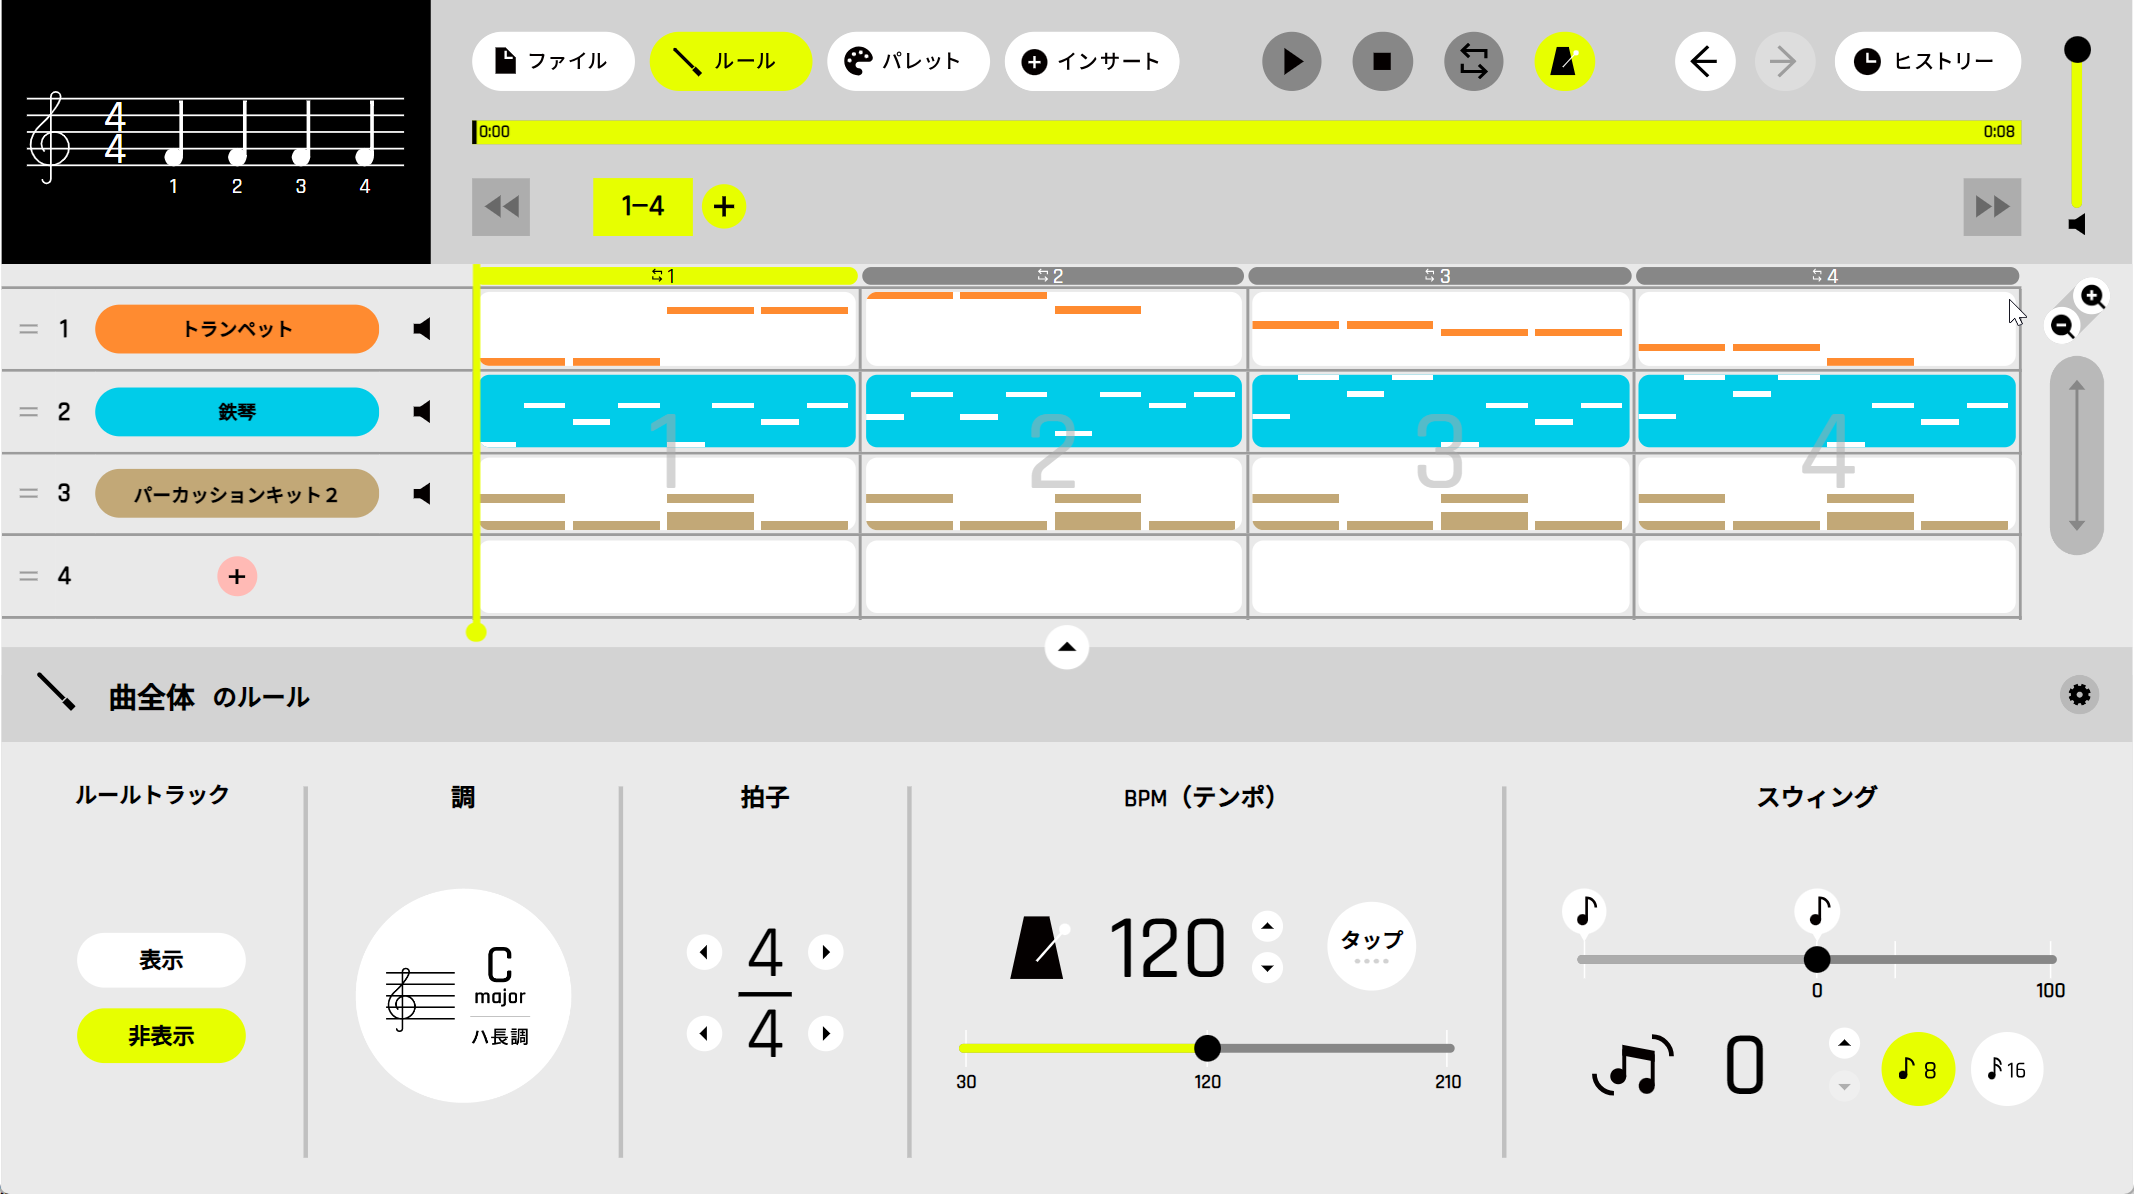Select the ルール tab

point(730,62)
